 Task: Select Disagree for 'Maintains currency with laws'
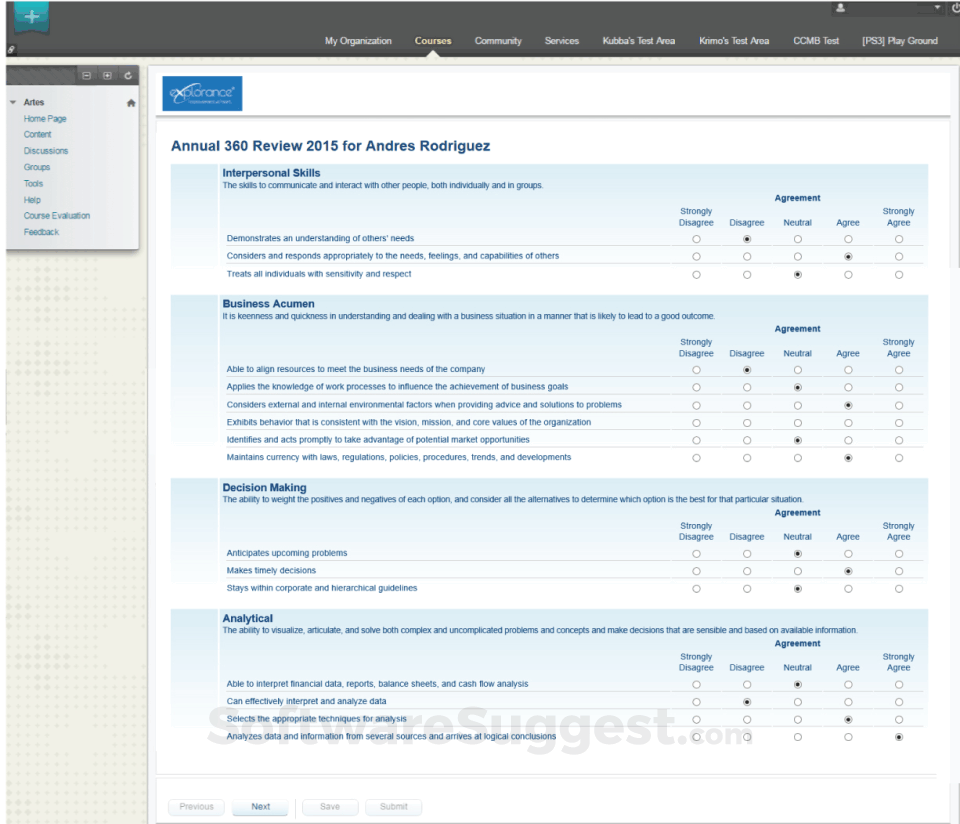[x=747, y=459]
